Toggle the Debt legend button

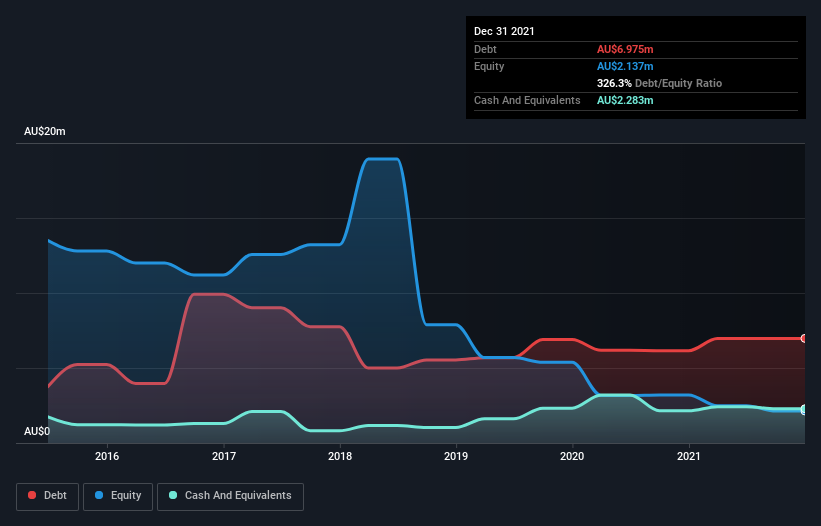click(x=48, y=496)
